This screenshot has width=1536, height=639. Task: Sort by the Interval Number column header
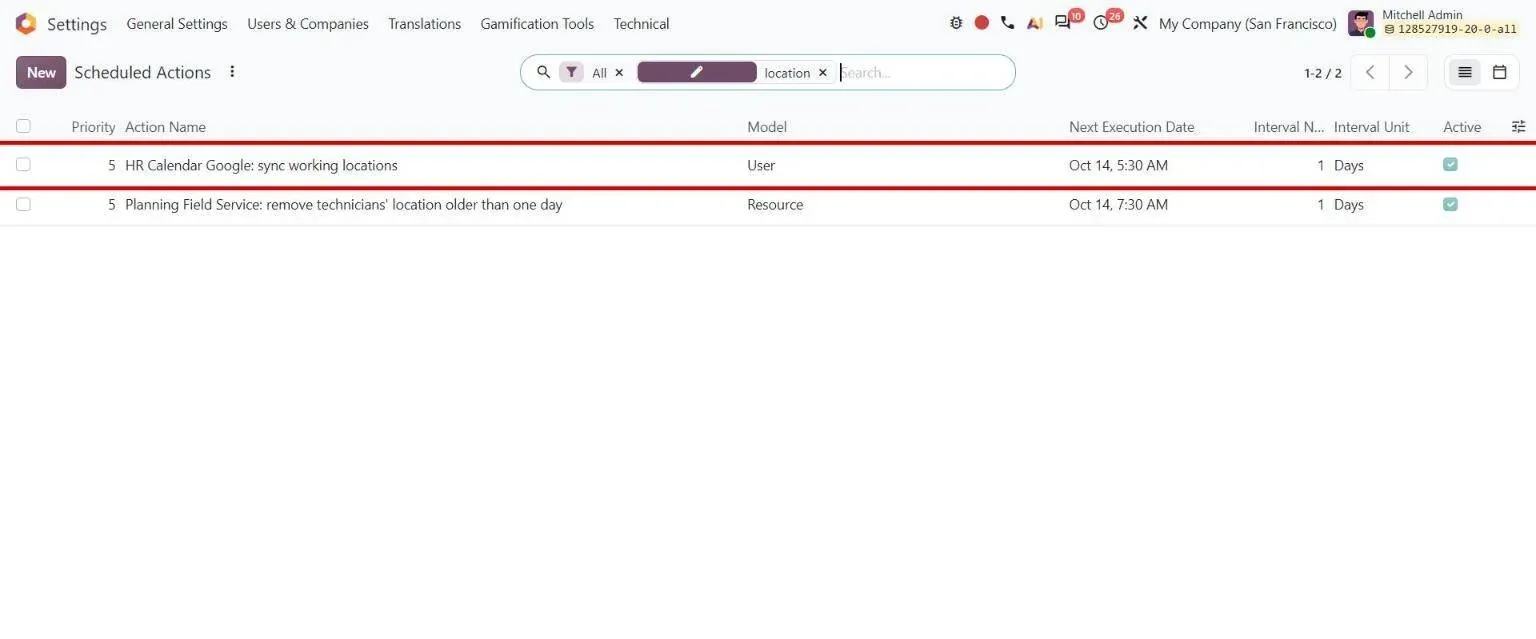[x=1289, y=127]
